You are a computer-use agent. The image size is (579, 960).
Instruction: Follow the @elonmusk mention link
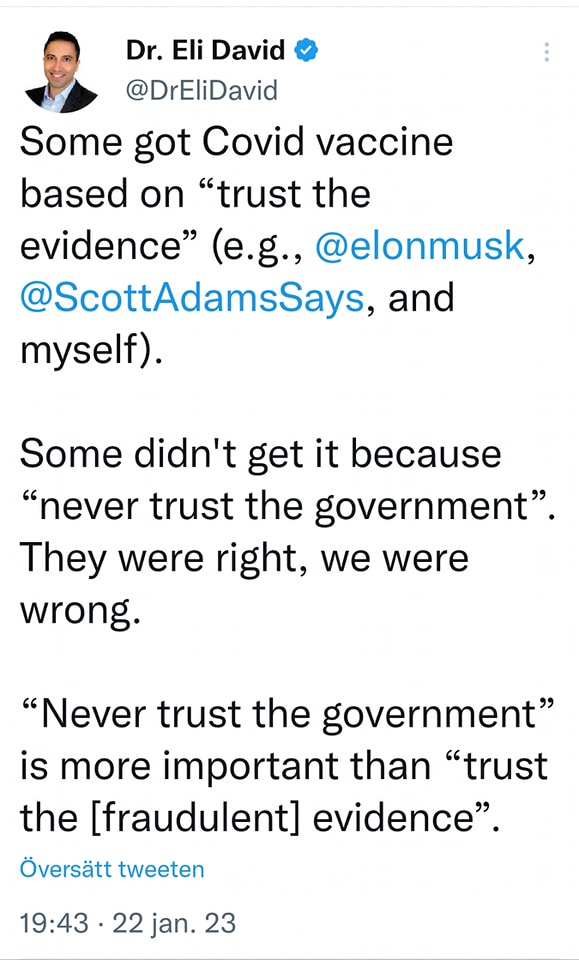[420, 246]
